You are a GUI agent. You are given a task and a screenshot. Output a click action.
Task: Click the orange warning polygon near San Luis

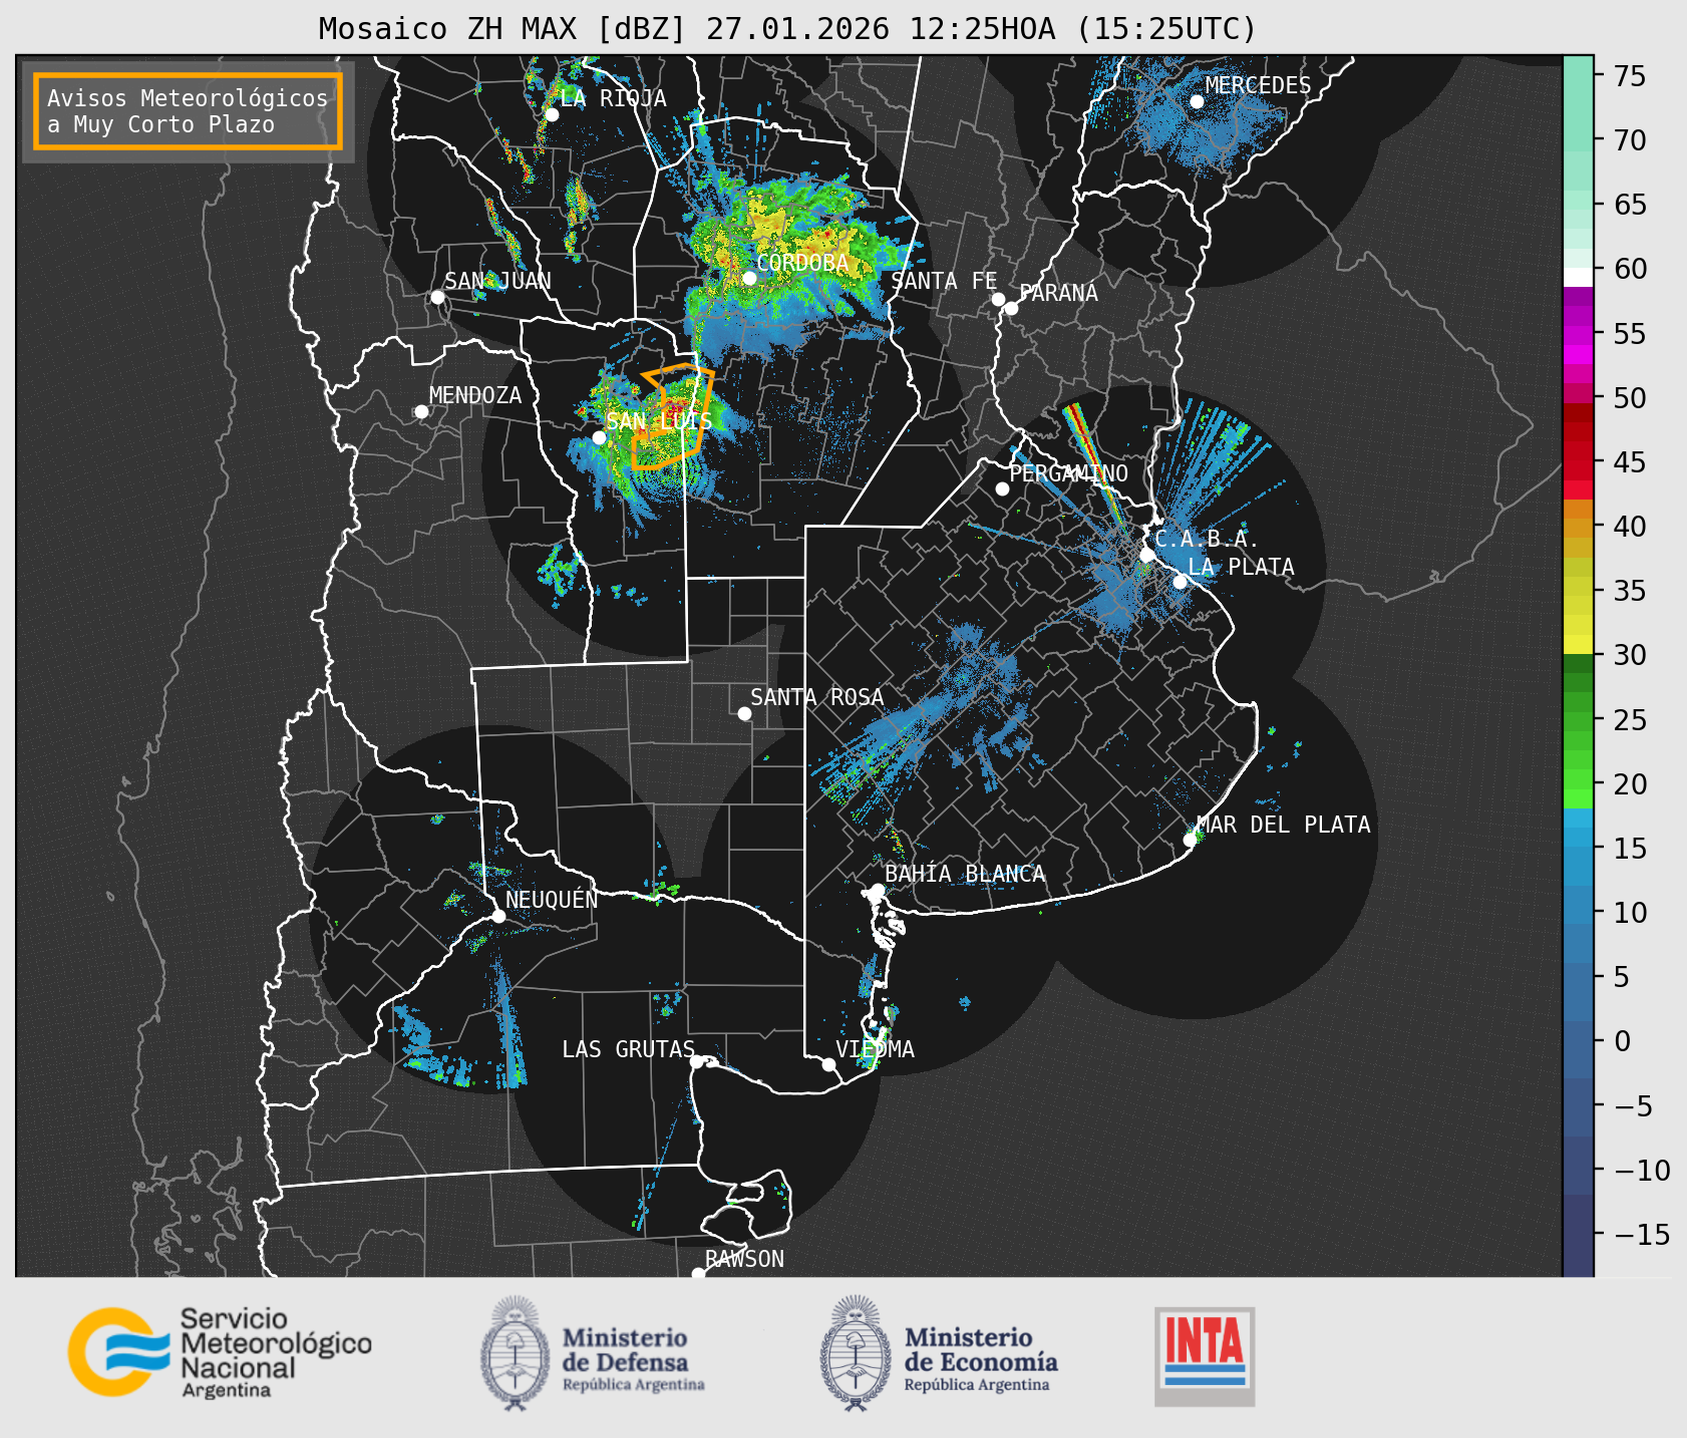click(673, 417)
